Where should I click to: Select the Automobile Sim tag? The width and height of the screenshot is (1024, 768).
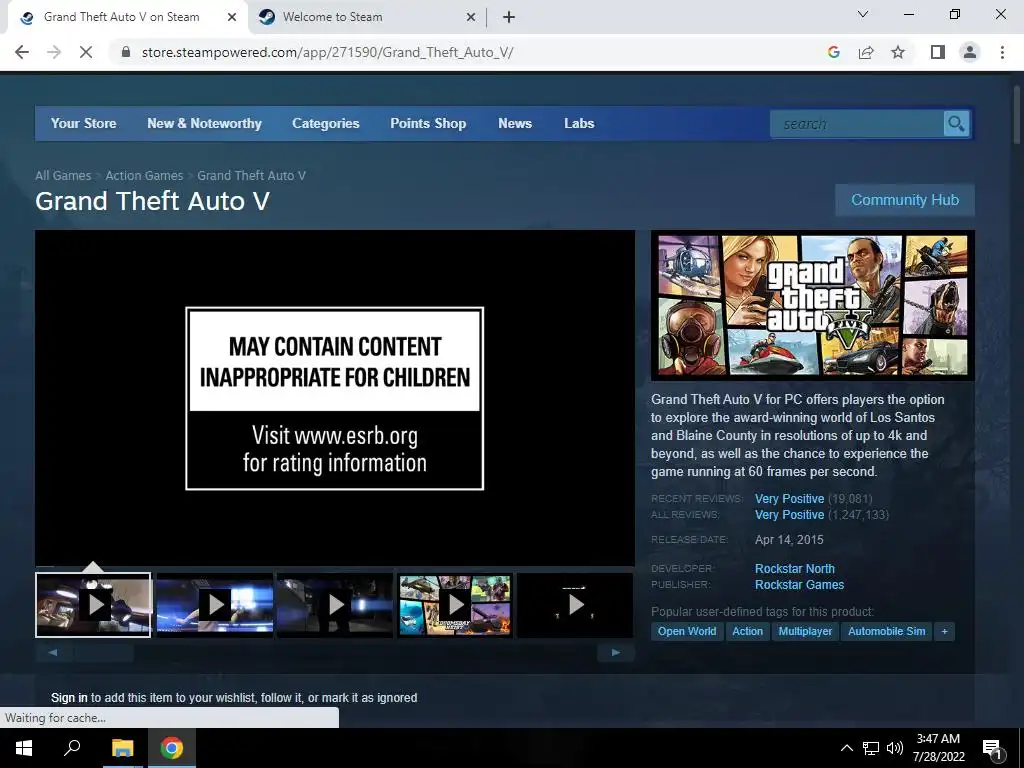[886, 632]
